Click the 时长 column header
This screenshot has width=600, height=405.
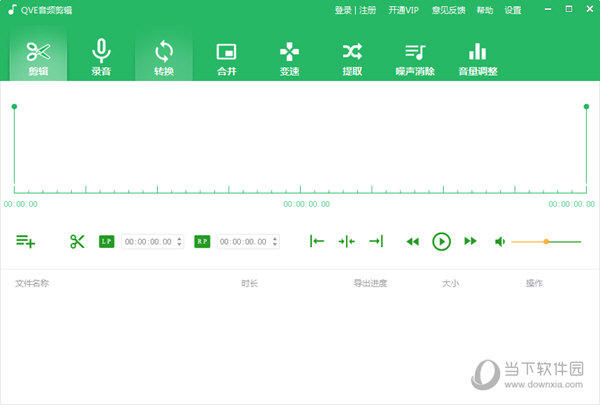click(x=249, y=283)
